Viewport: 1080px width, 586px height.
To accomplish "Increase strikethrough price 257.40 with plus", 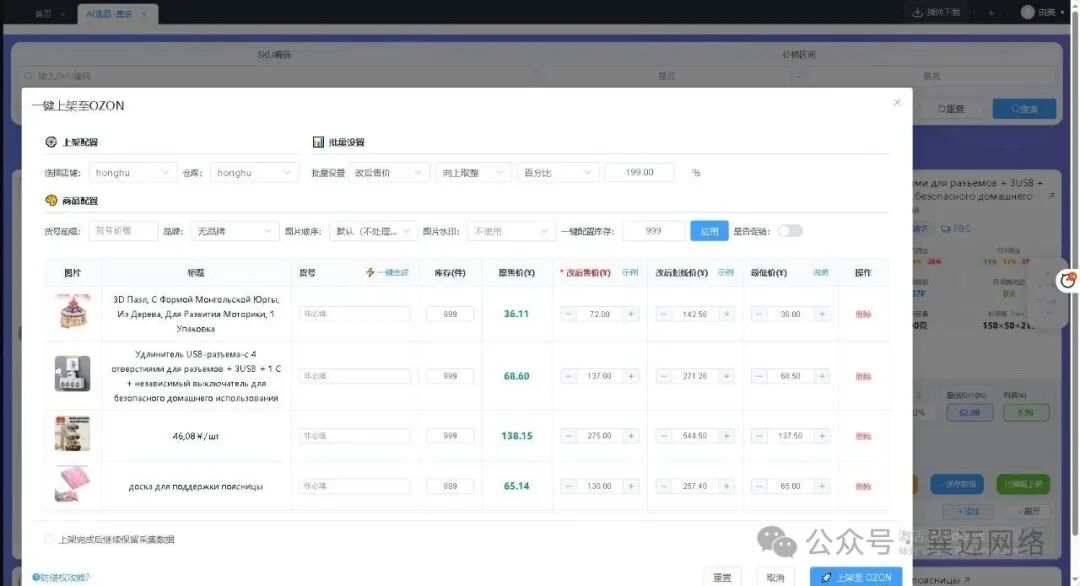I will (x=727, y=486).
